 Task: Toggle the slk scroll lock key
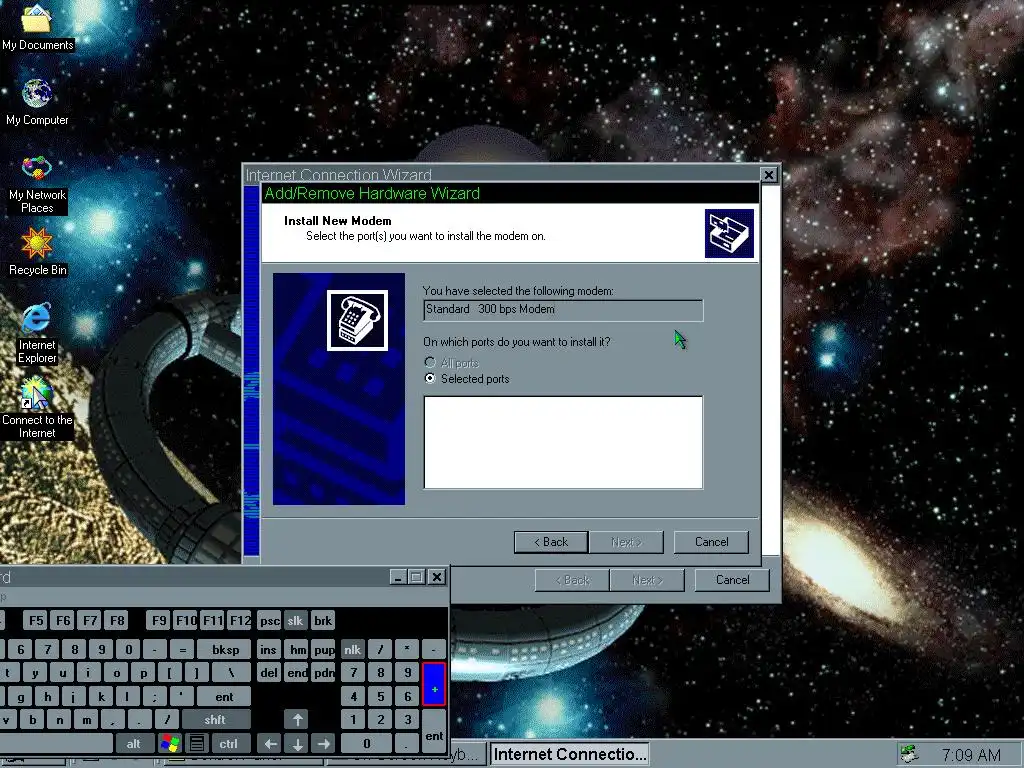pos(295,620)
